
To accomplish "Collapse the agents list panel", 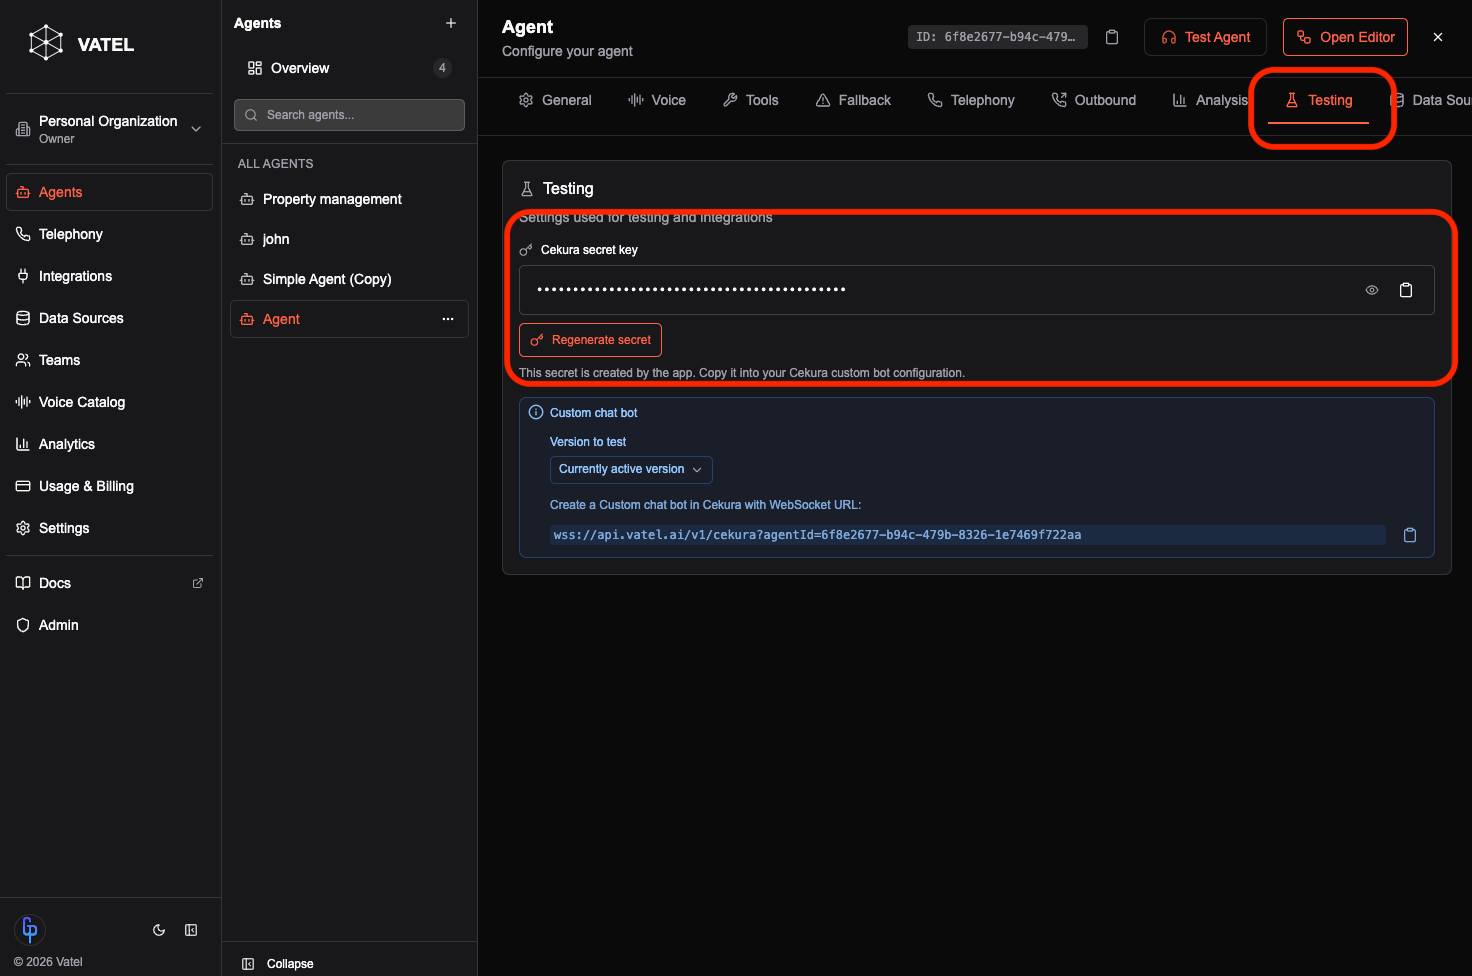I will click(x=278, y=964).
